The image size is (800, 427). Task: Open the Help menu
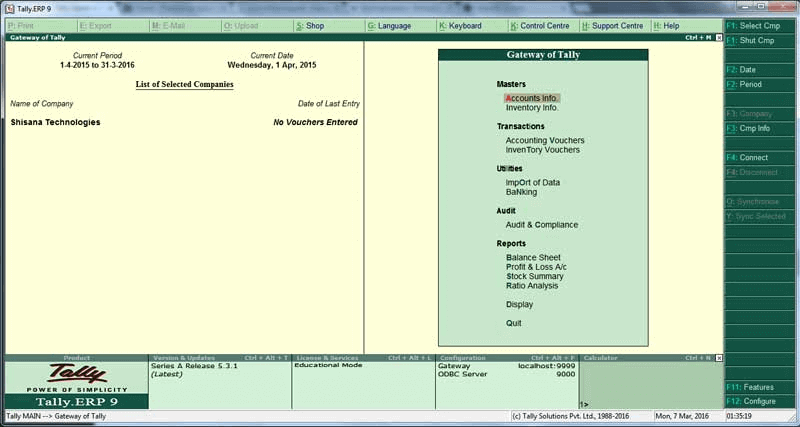[666, 26]
